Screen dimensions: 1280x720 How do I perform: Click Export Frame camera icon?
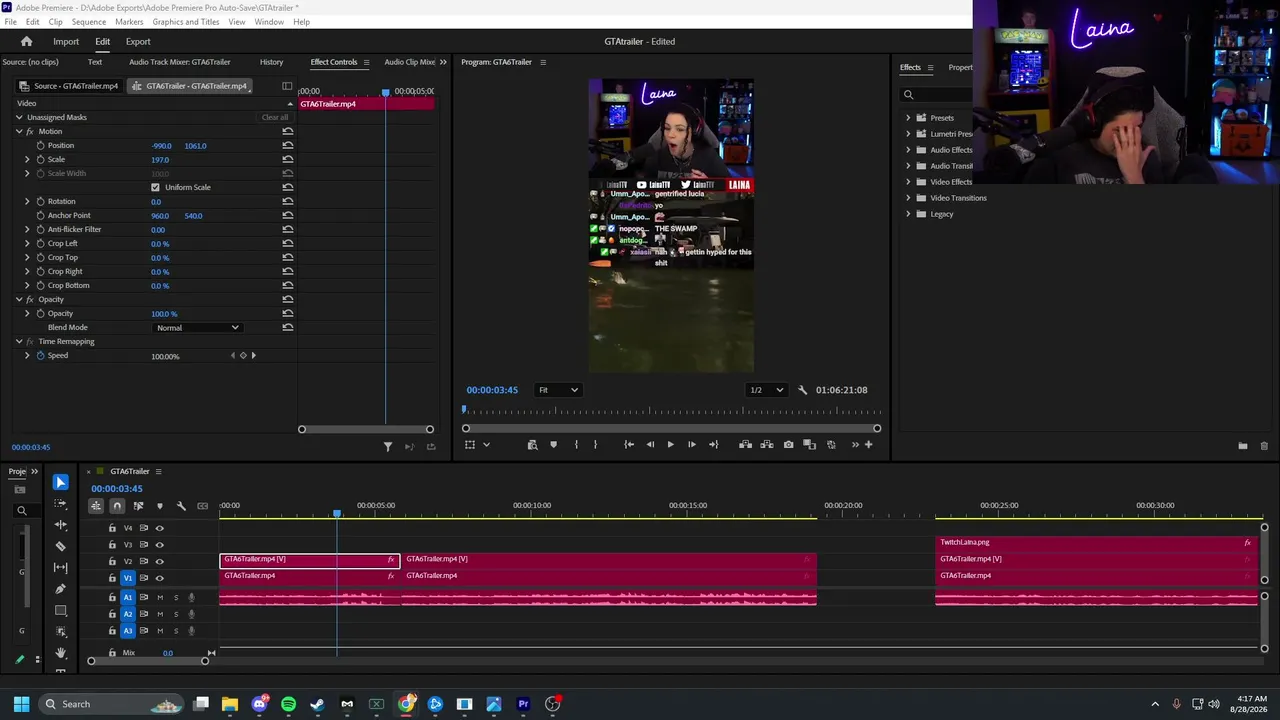coord(789,445)
